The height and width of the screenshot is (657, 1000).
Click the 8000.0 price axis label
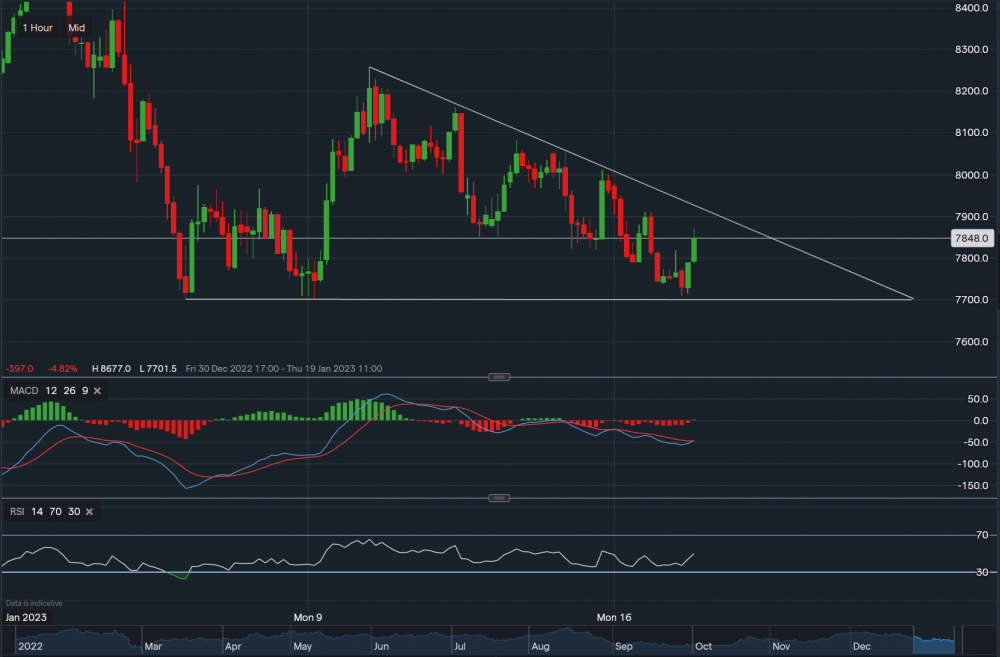pyautogui.click(x=970, y=175)
